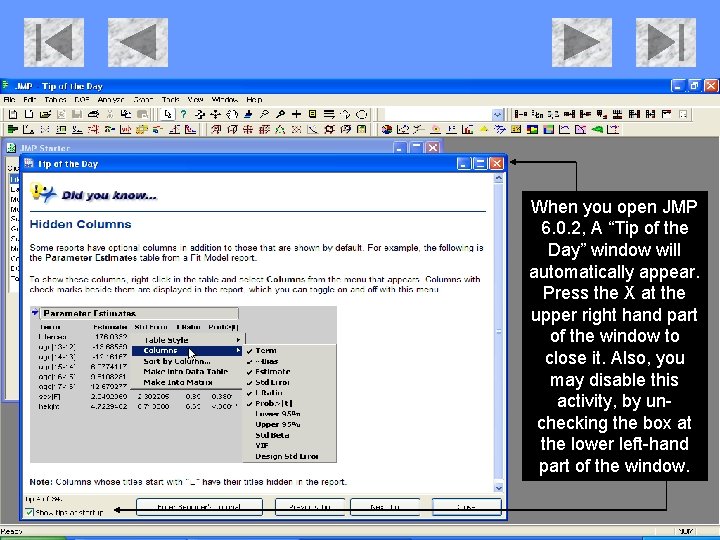Click the Open file folder toolbar icon

click(45, 114)
